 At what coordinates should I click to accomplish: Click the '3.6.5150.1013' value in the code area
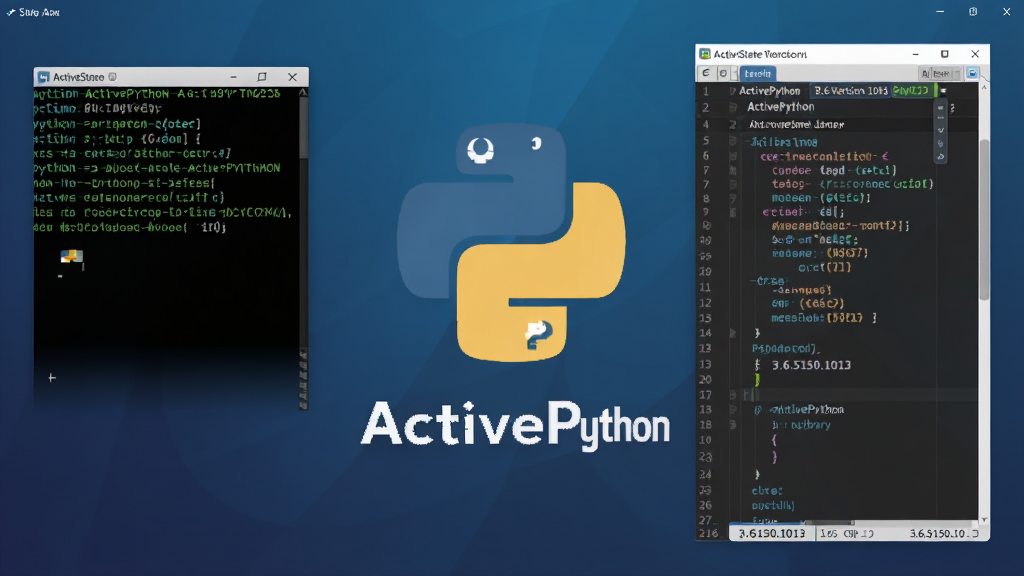(x=811, y=365)
